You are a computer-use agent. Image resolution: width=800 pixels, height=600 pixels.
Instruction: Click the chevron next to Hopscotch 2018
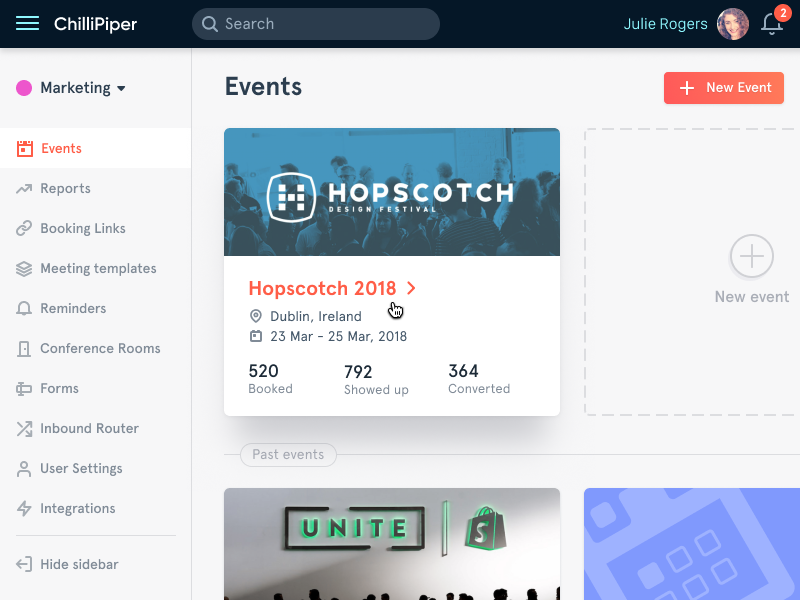click(411, 288)
